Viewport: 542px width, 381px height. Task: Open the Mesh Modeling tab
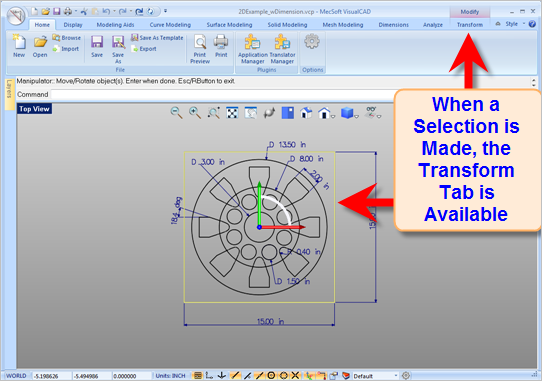pos(343,25)
